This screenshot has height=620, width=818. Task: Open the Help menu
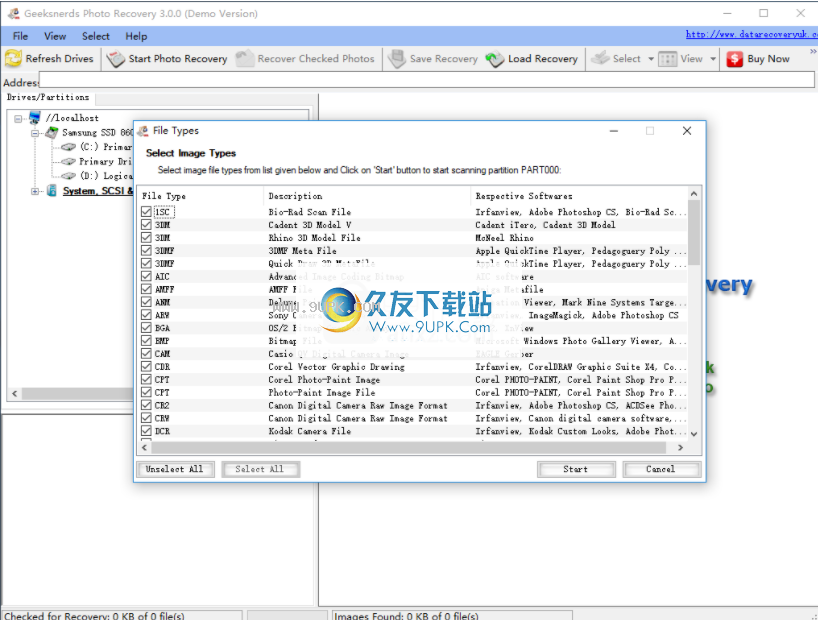(x=136, y=36)
